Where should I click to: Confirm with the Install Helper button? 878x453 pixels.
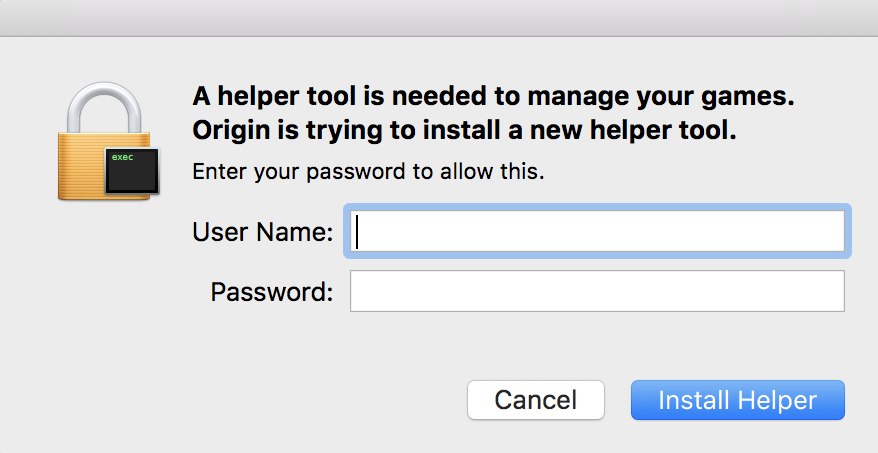pos(737,400)
